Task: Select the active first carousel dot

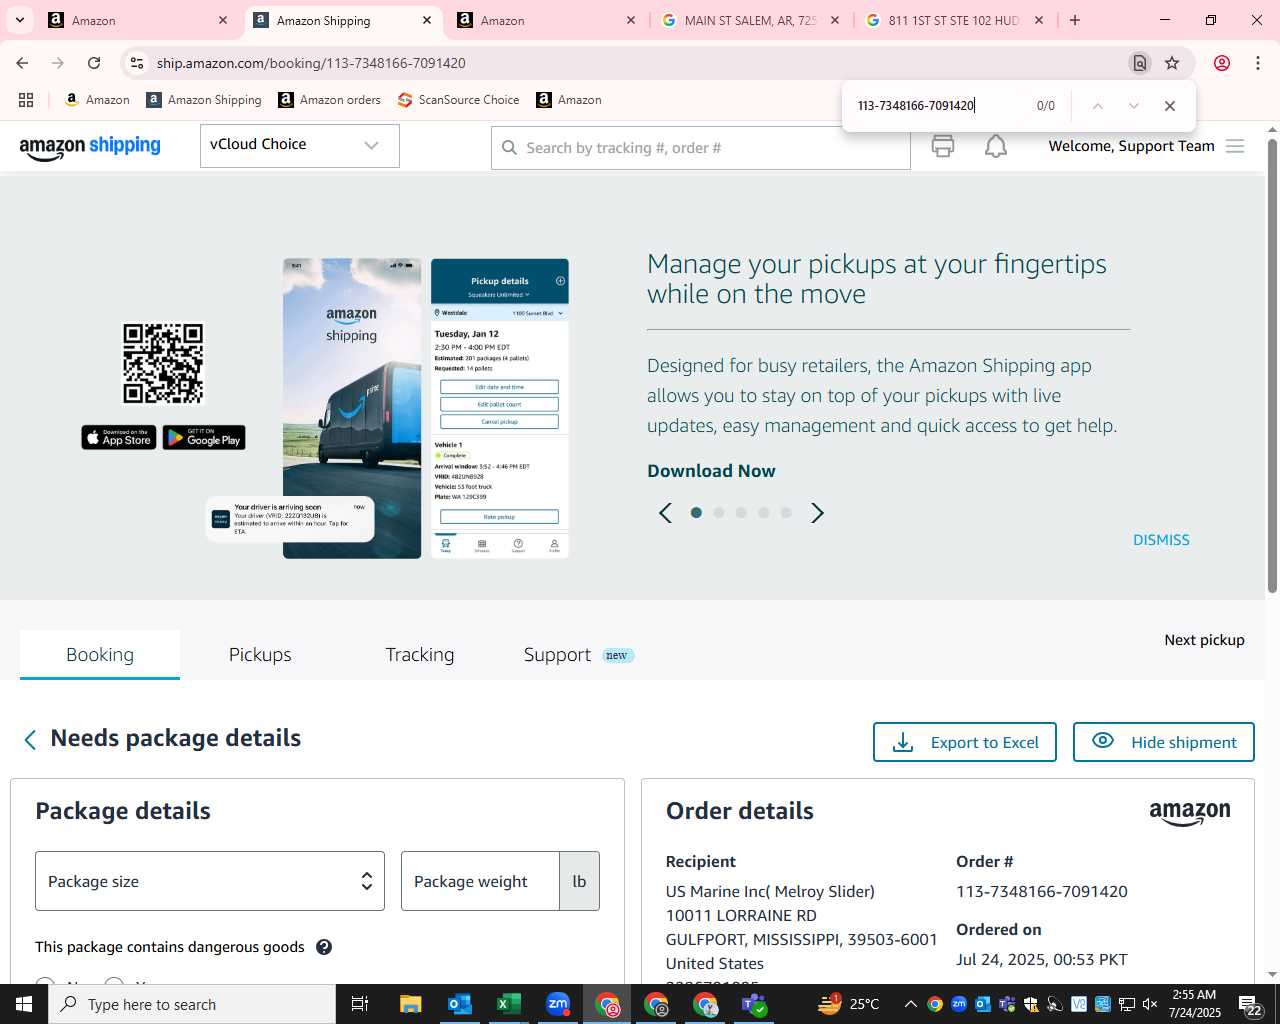Action: [x=696, y=512]
